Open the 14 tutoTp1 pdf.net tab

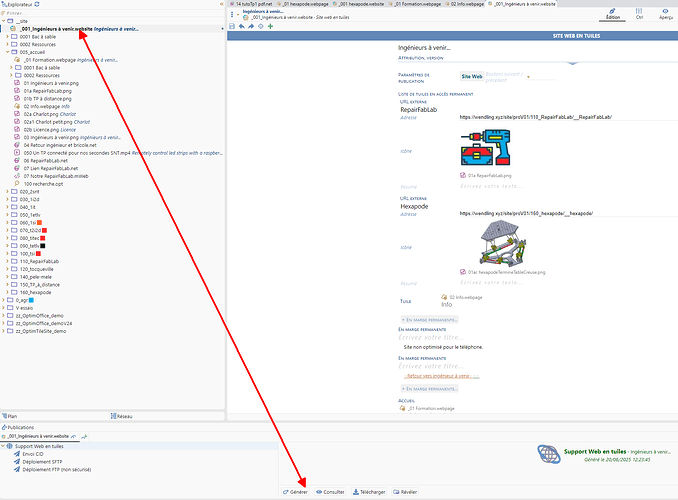(x=251, y=4)
